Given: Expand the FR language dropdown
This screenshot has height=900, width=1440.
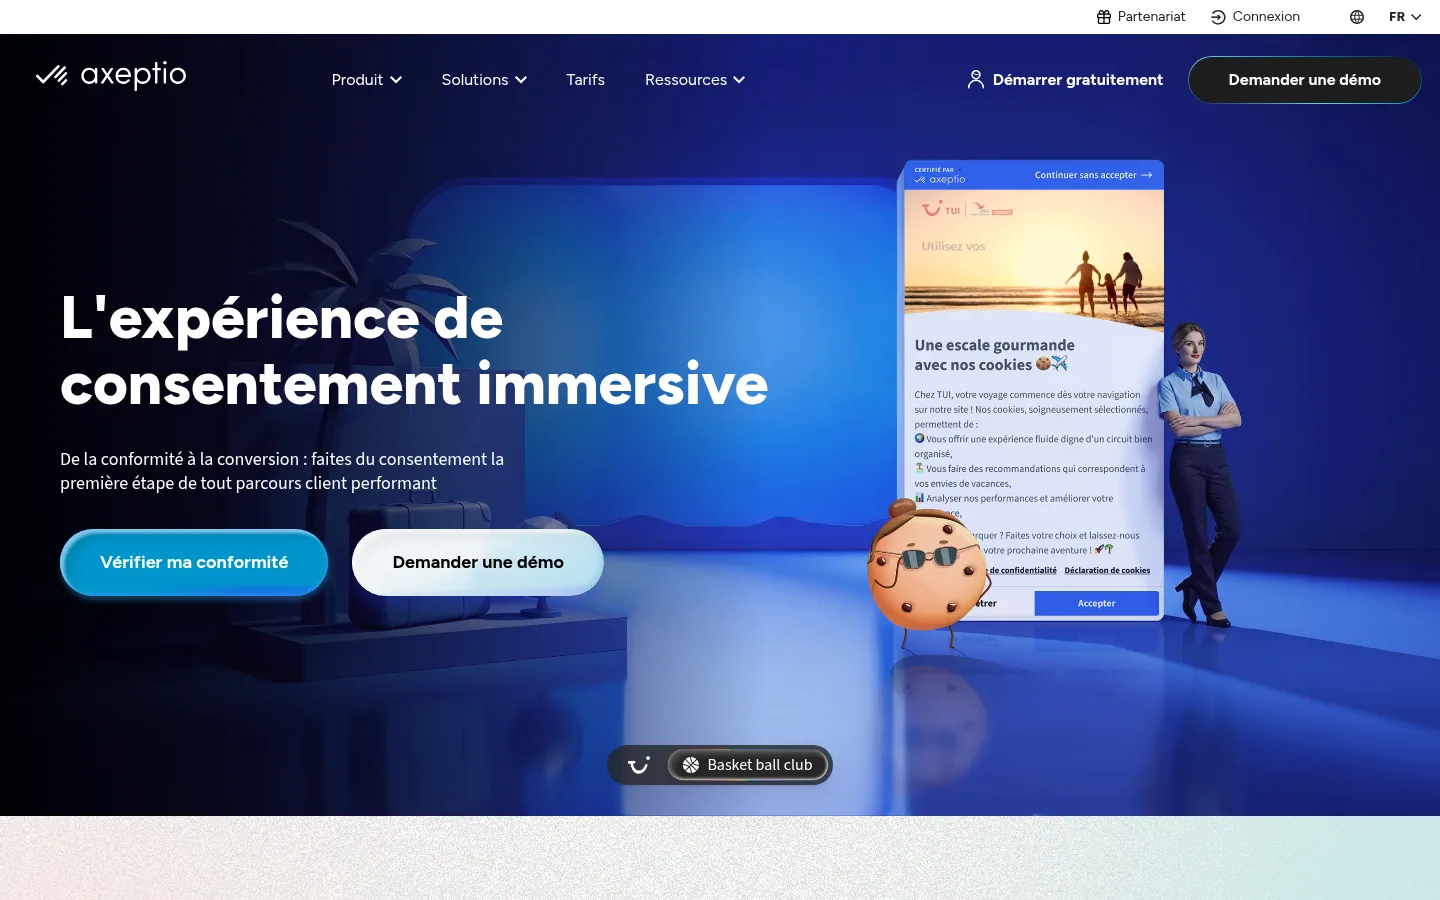Looking at the screenshot, I should click(x=1405, y=17).
